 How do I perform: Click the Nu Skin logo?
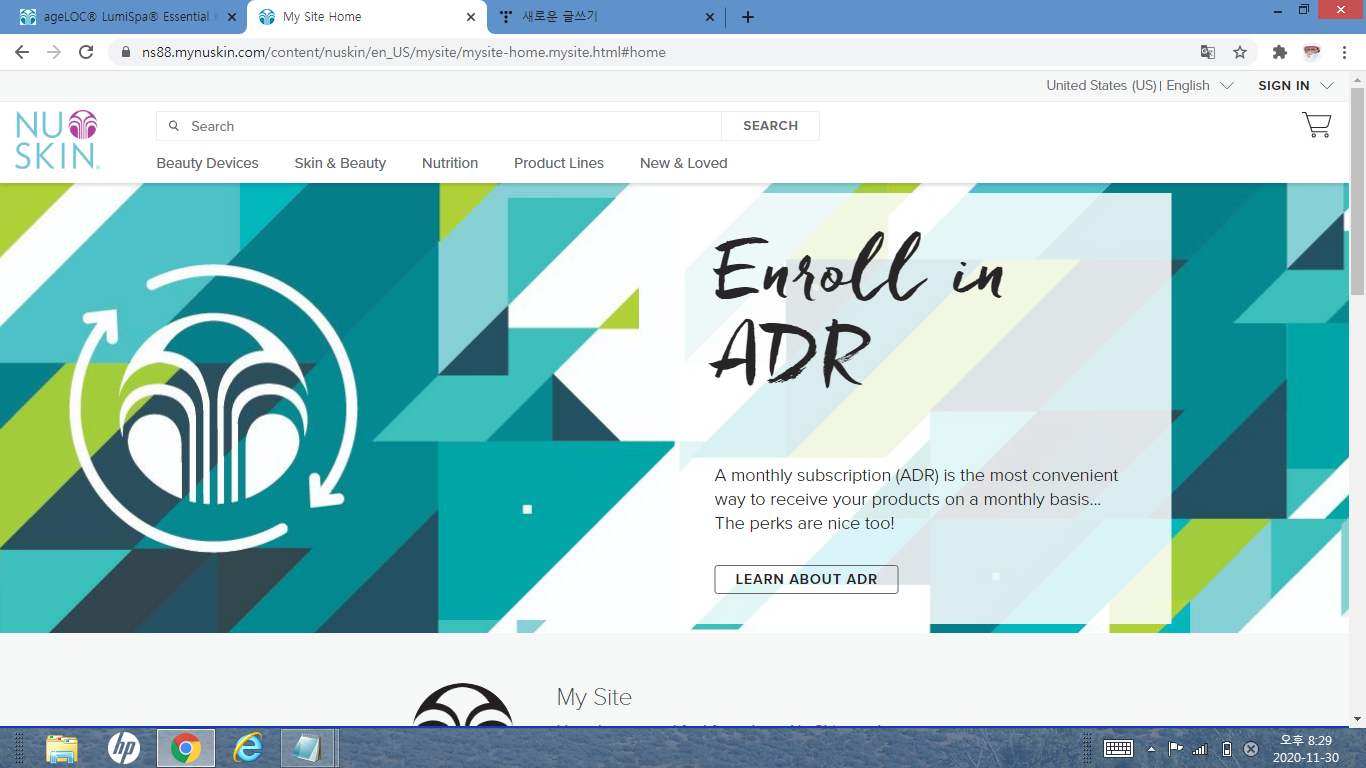[x=57, y=139]
